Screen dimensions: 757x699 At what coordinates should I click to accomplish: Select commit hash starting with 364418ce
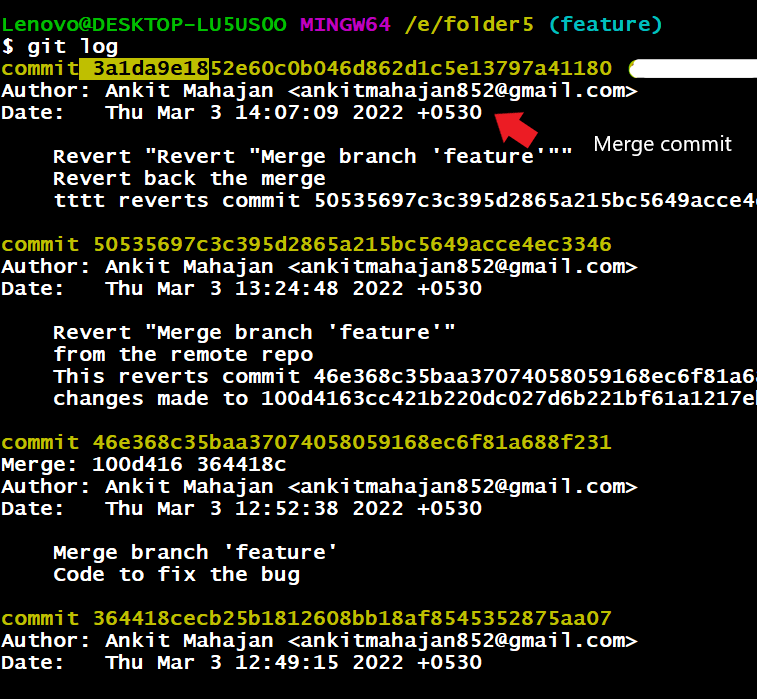click(352, 618)
